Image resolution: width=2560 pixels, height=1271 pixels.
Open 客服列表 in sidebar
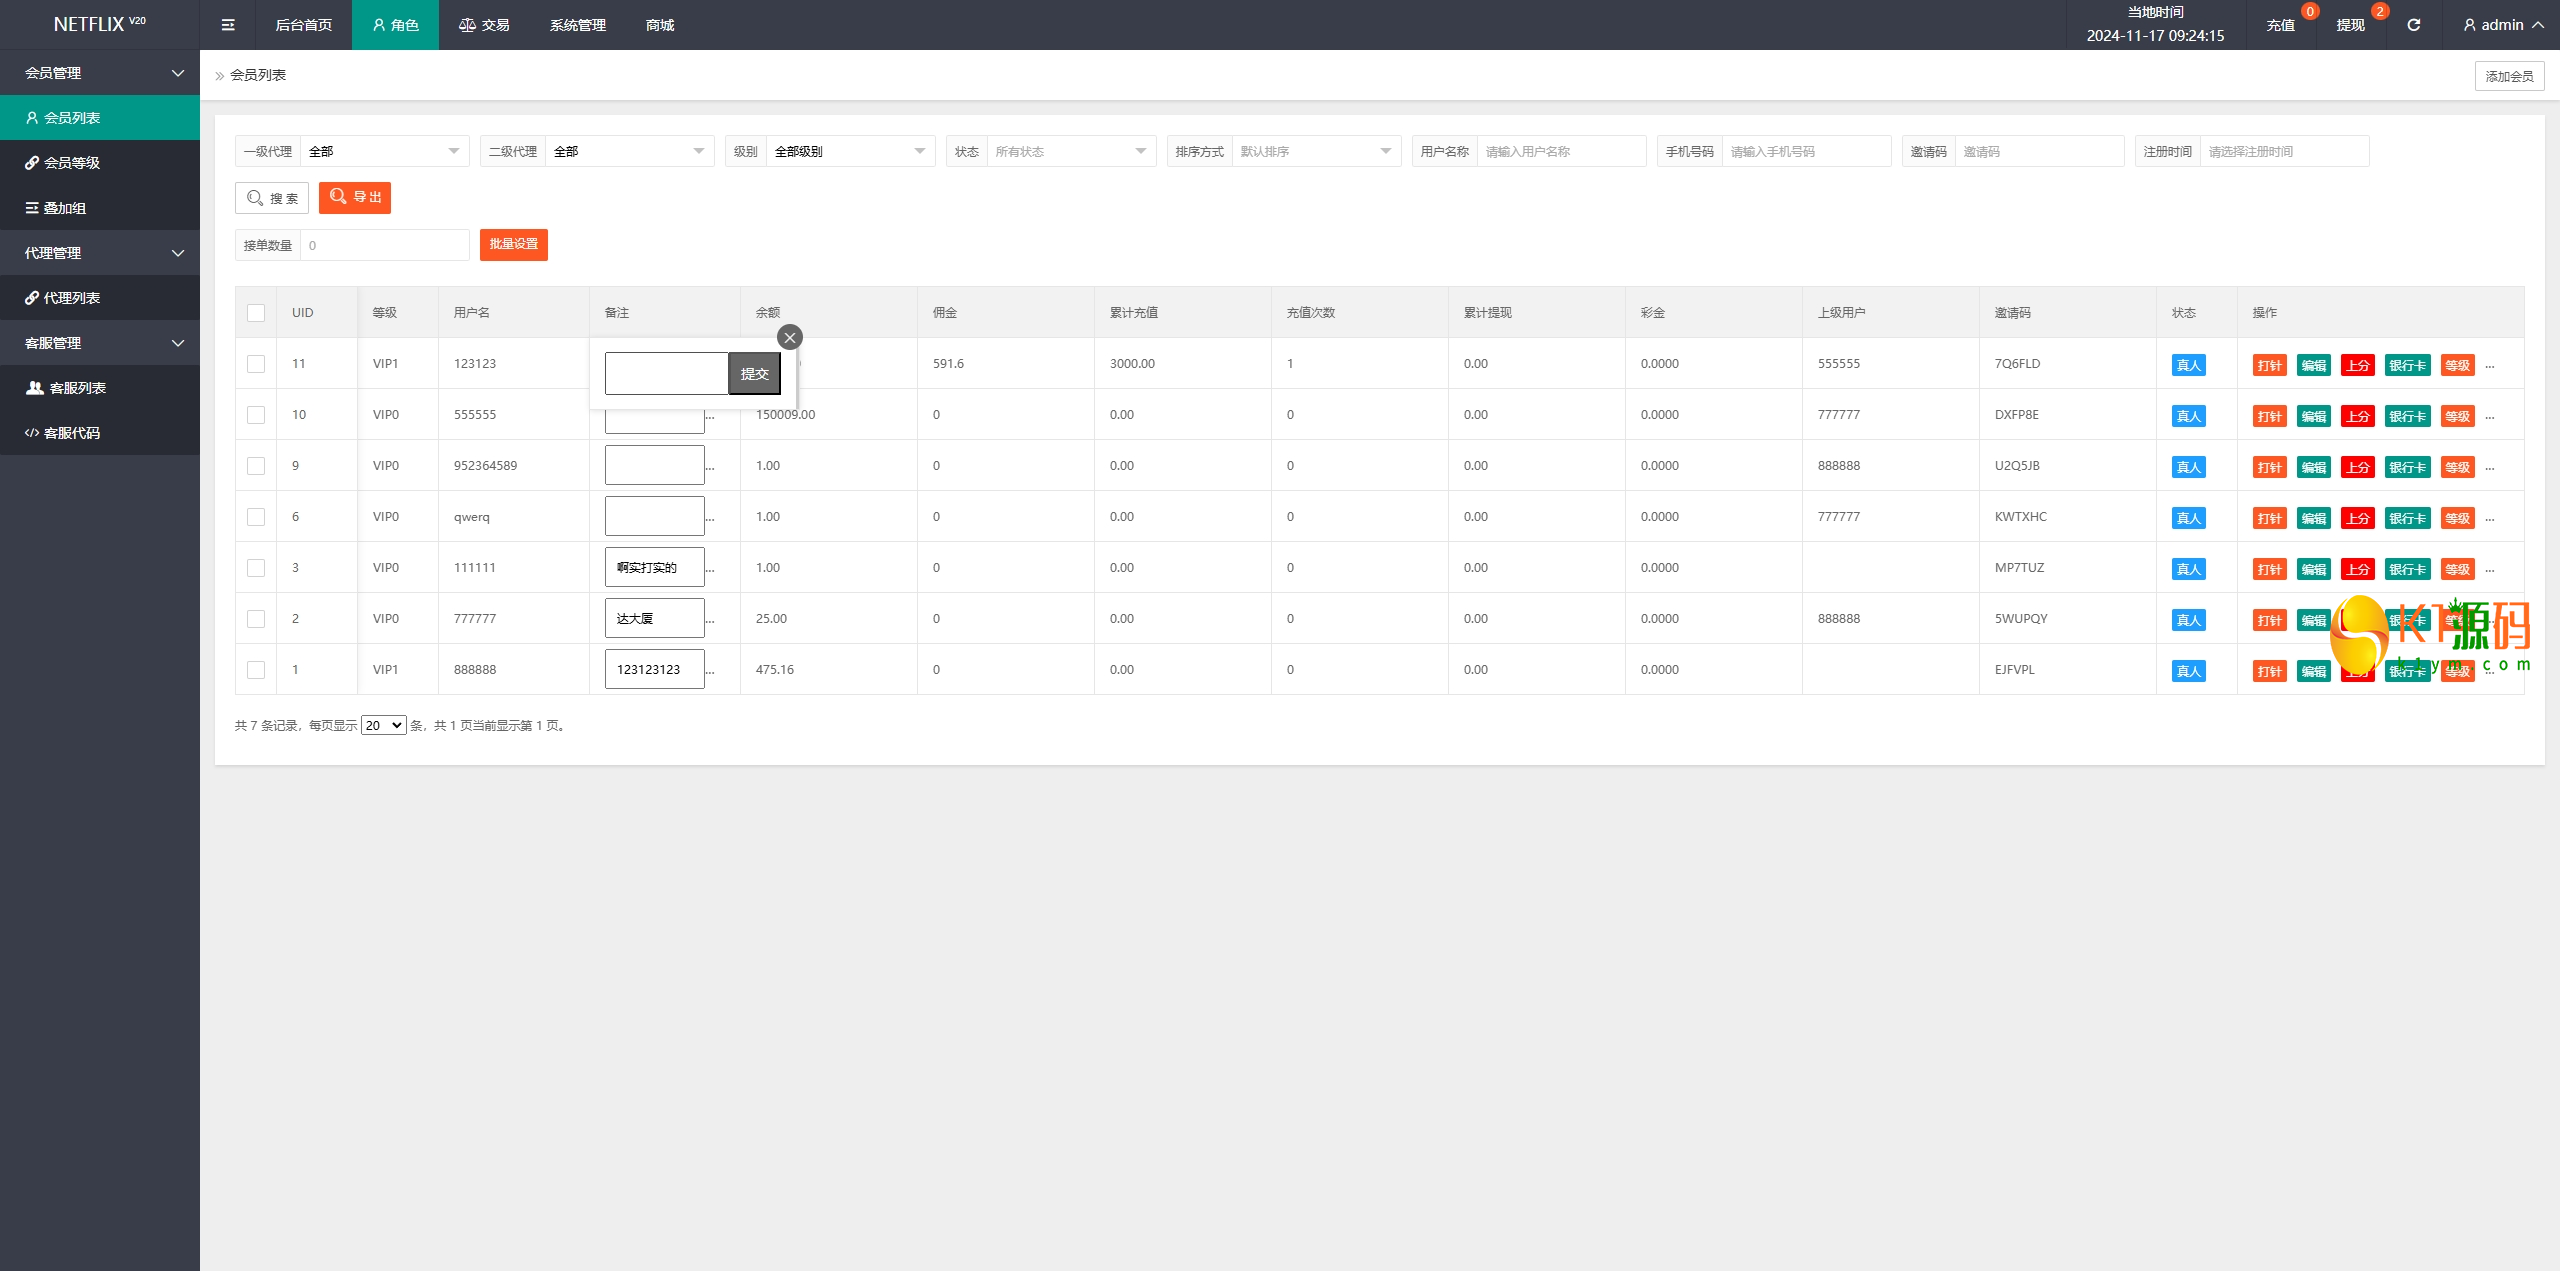click(77, 388)
